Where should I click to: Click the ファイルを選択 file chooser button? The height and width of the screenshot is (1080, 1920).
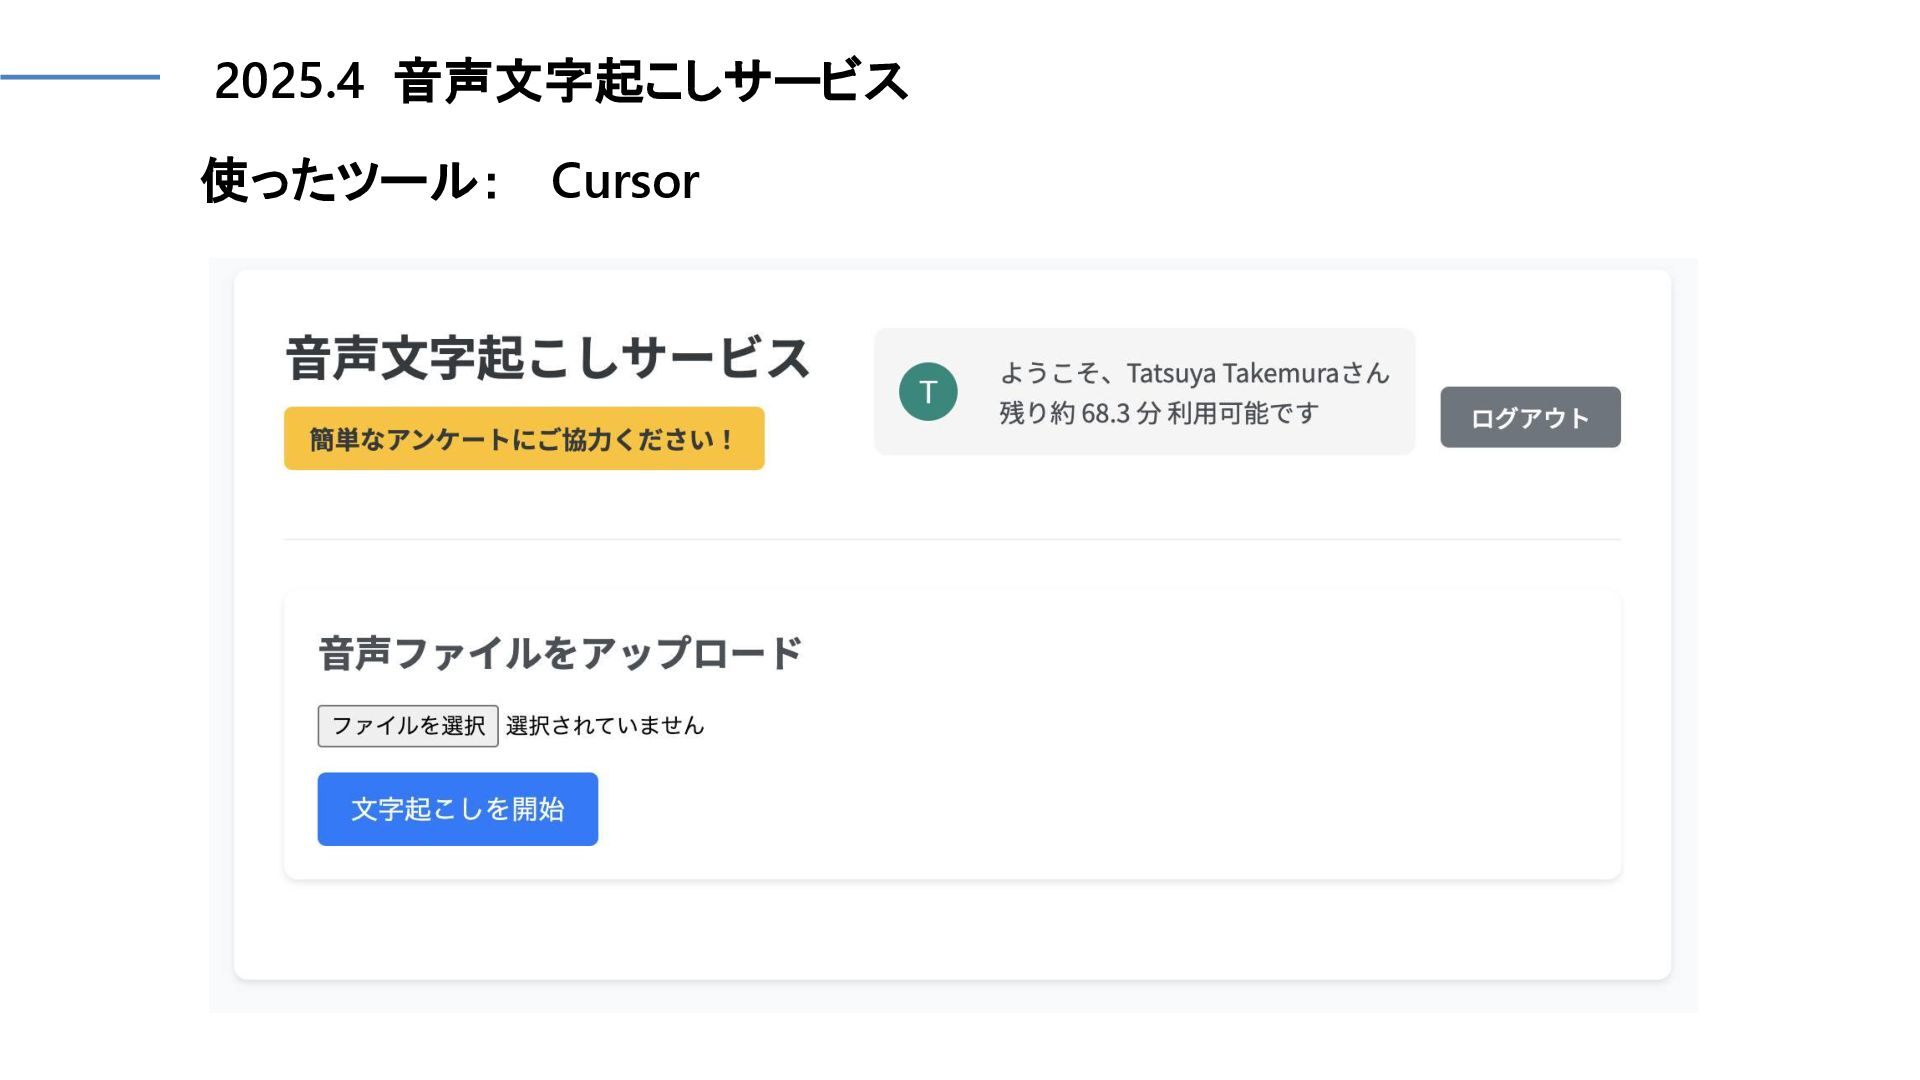408,726
